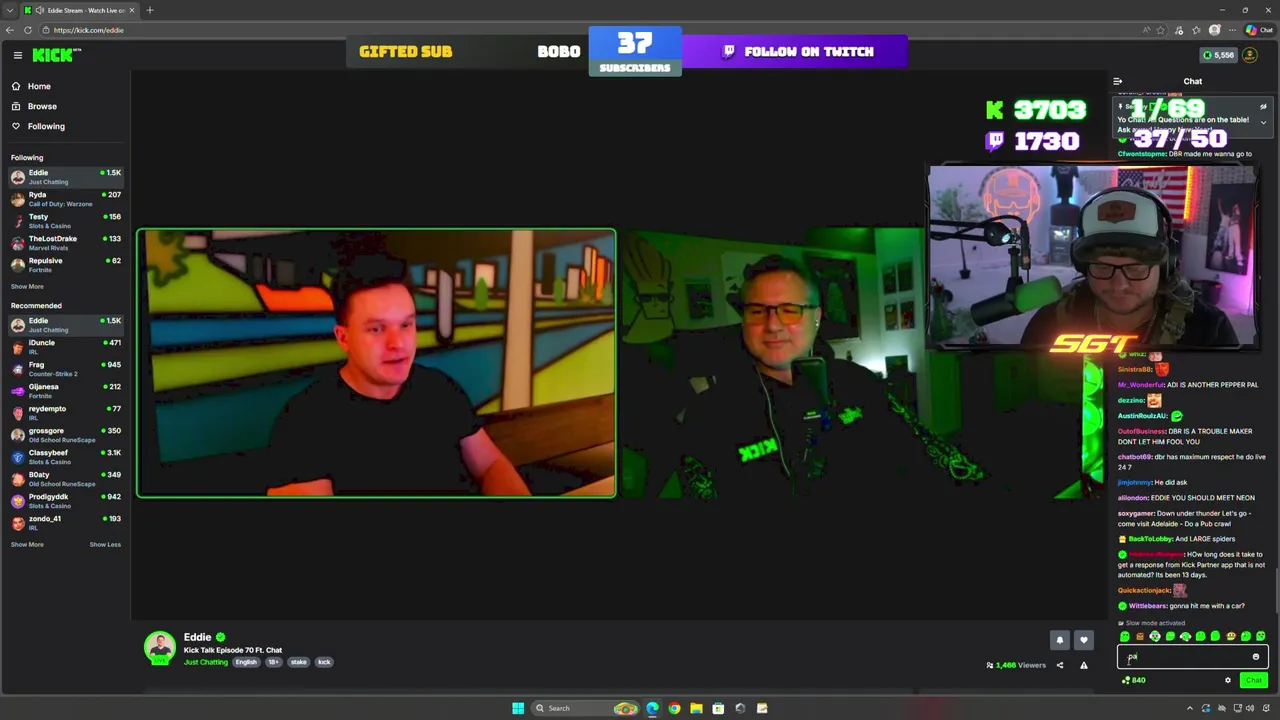Image resolution: width=1280 pixels, height=720 pixels.
Task: Open Ryda's Call of Duty: Warzone channel
Action: 65,199
